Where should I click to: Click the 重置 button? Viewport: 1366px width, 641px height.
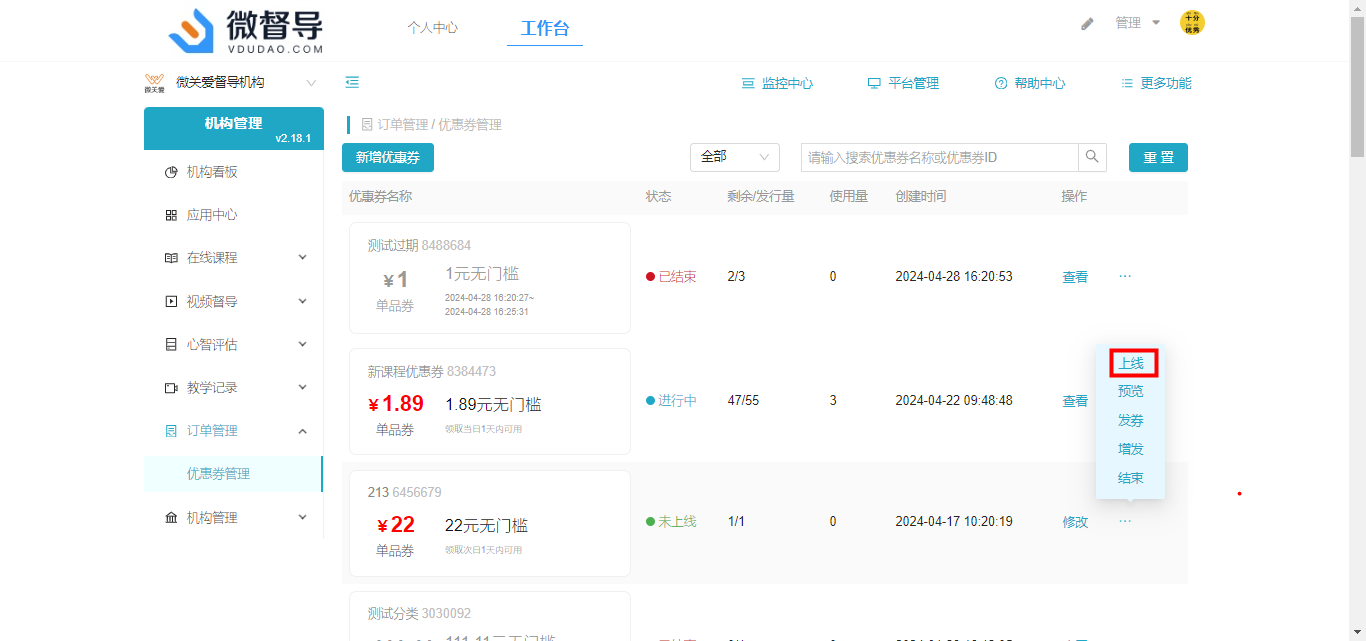coord(1158,157)
